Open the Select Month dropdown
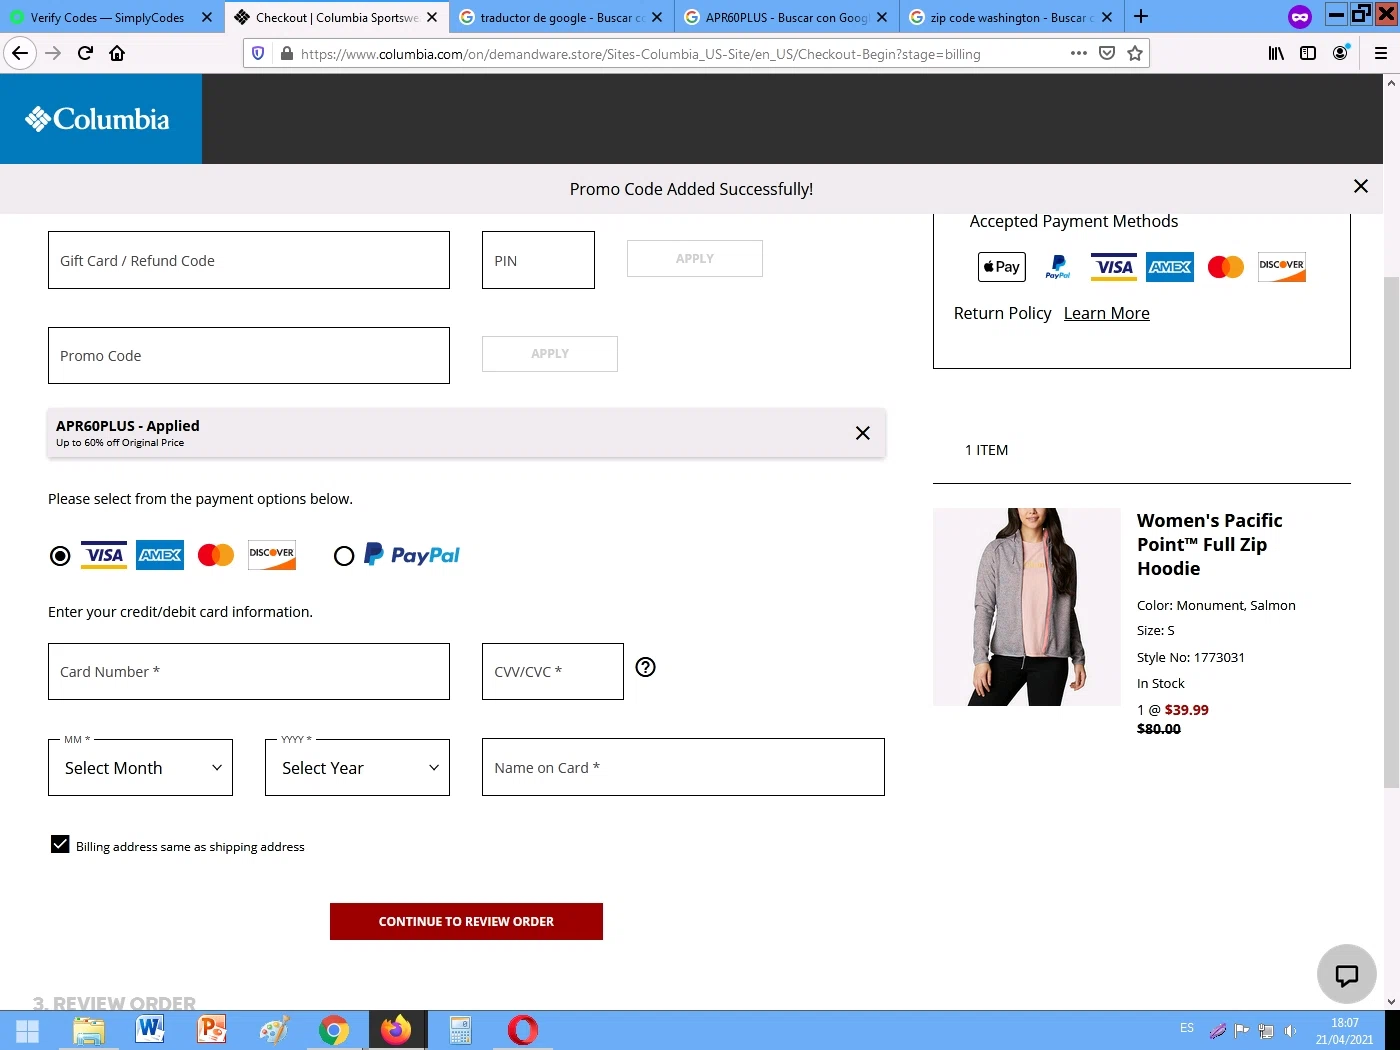1400x1050 pixels. click(x=140, y=768)
